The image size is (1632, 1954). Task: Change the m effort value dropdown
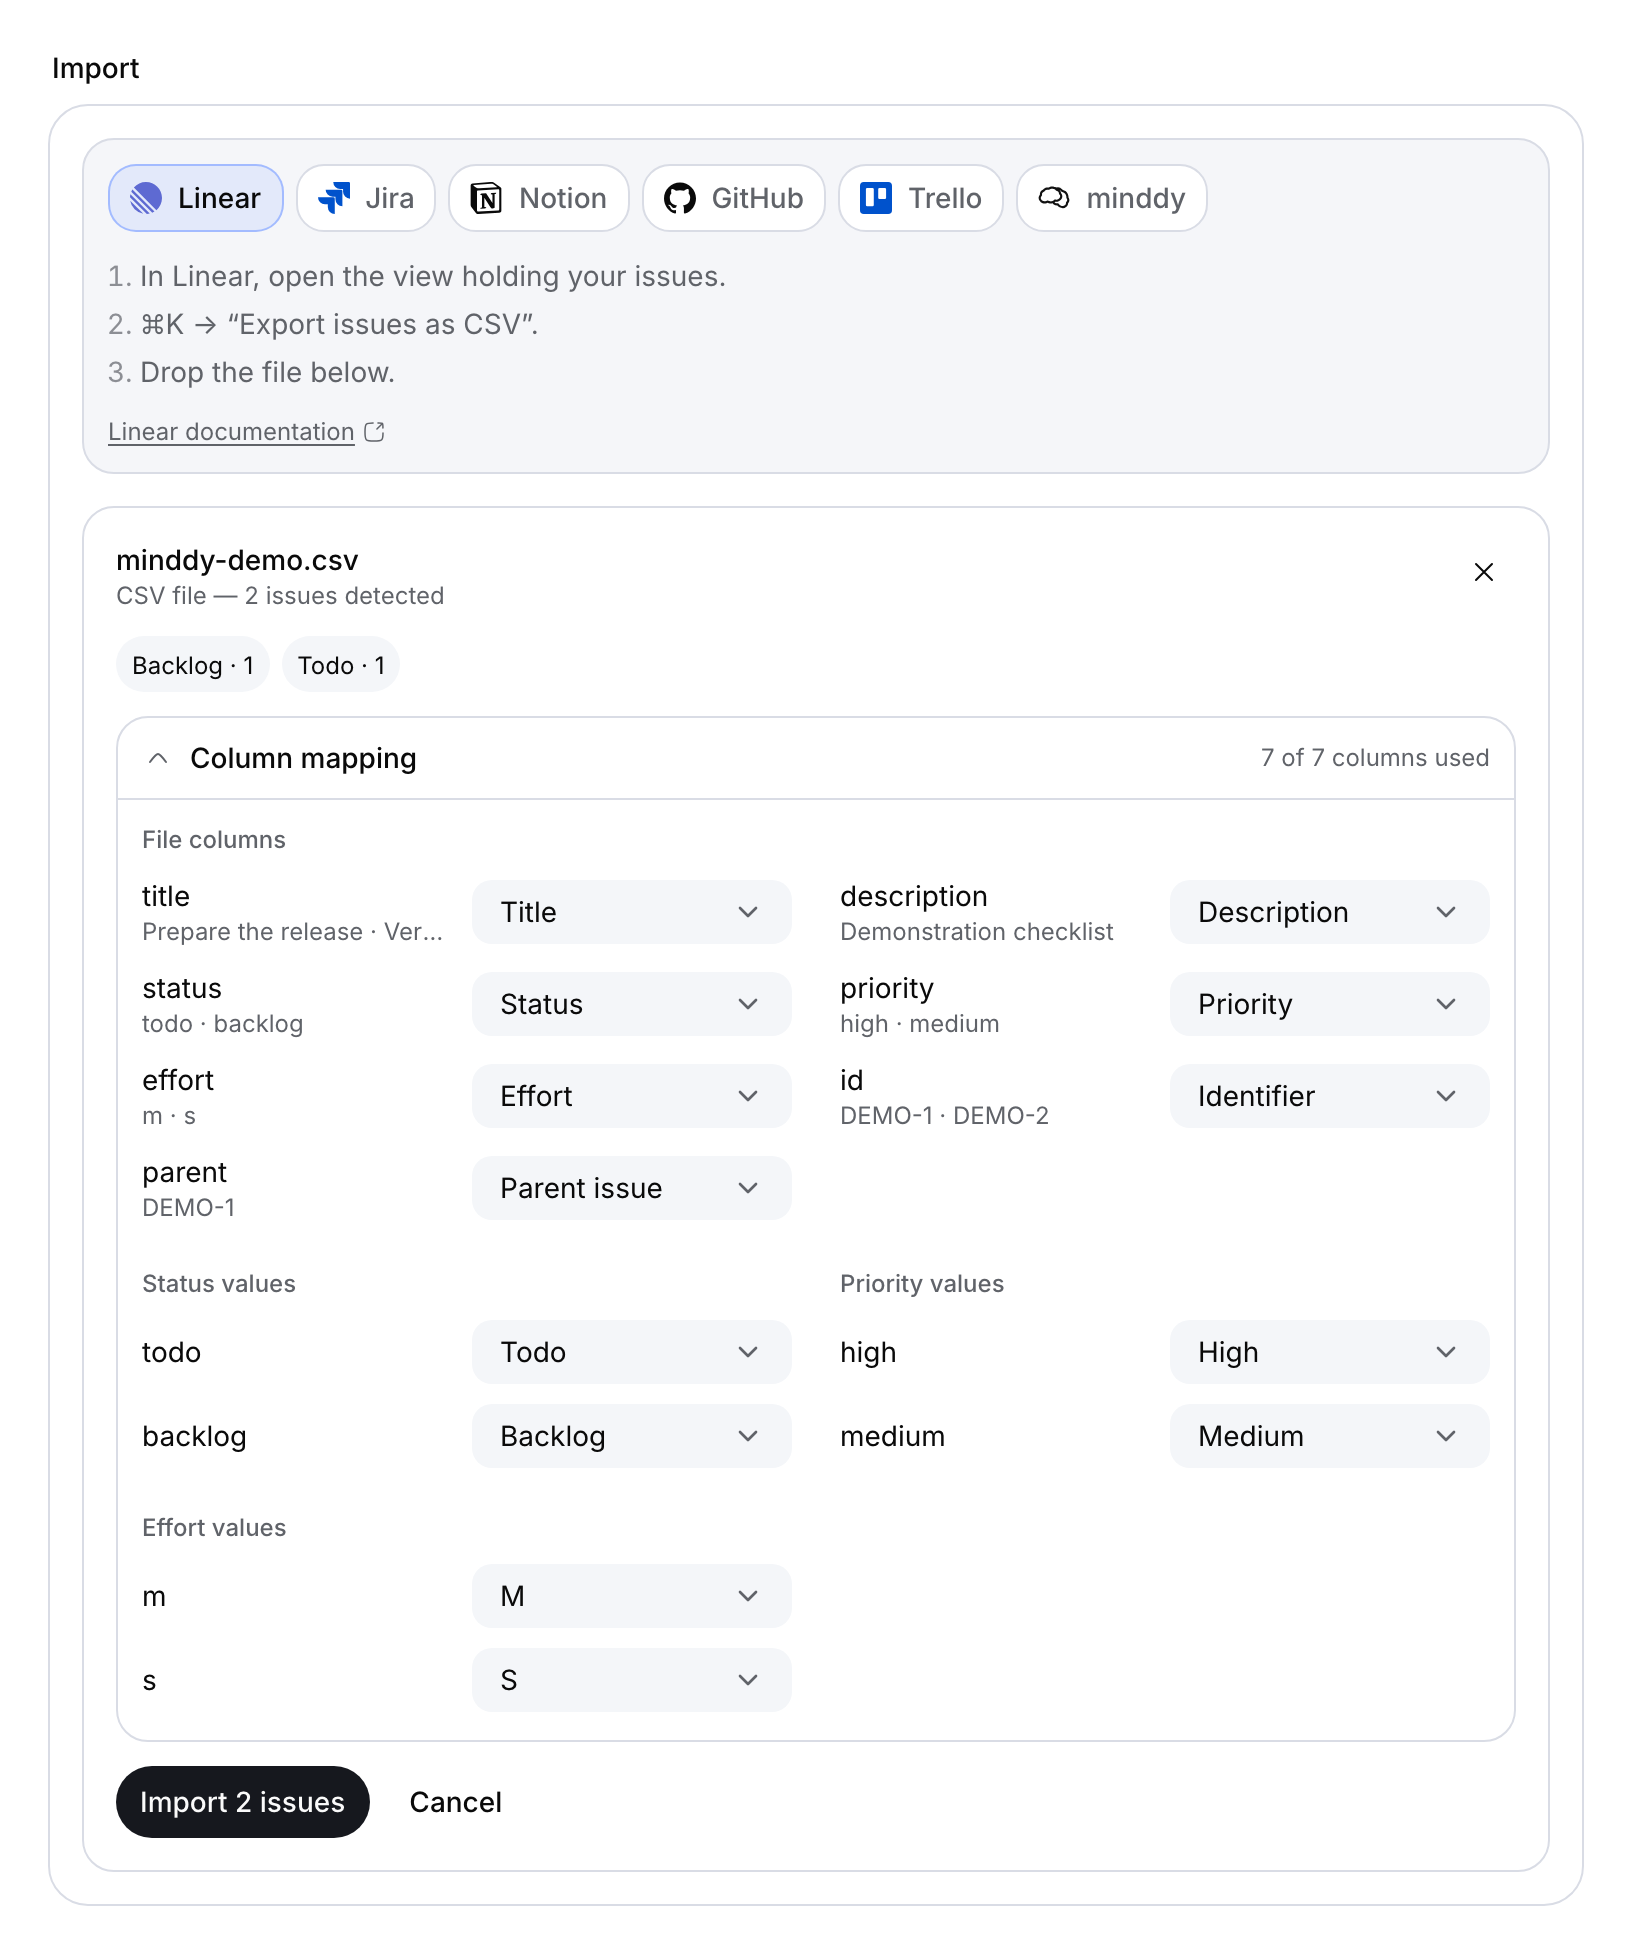(x=632, y=1596)
